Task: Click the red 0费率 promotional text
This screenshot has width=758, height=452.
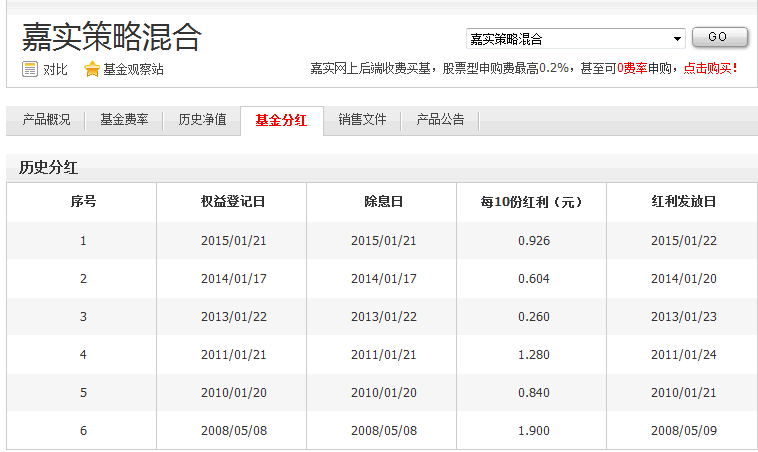Action: (632, 69)
